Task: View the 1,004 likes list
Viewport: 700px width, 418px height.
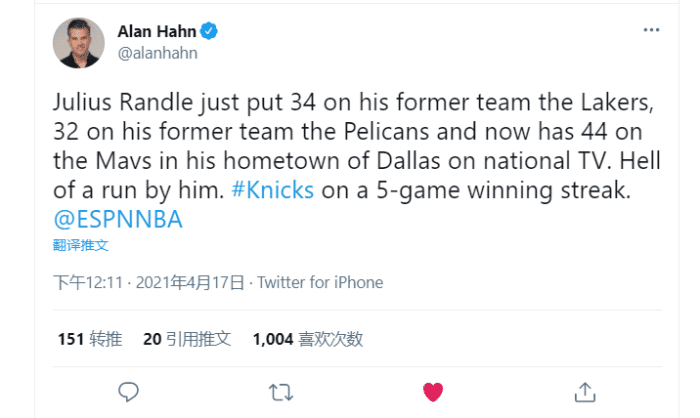Action: pyautogui.click(x=307, y=339)
